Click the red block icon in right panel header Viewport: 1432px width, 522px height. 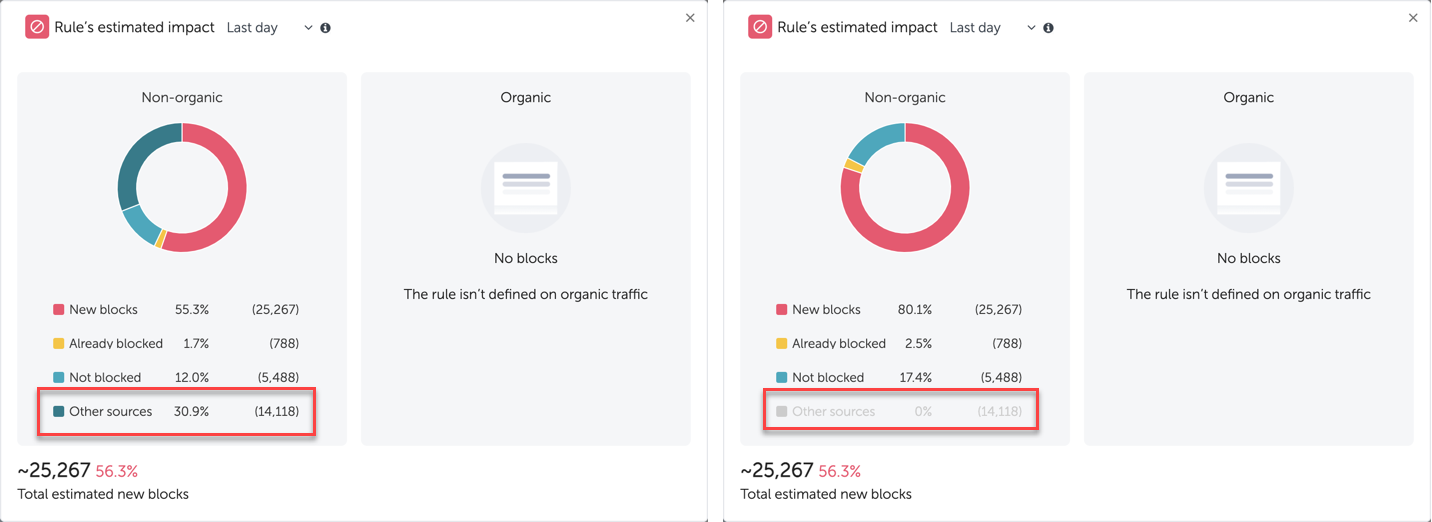760,28
